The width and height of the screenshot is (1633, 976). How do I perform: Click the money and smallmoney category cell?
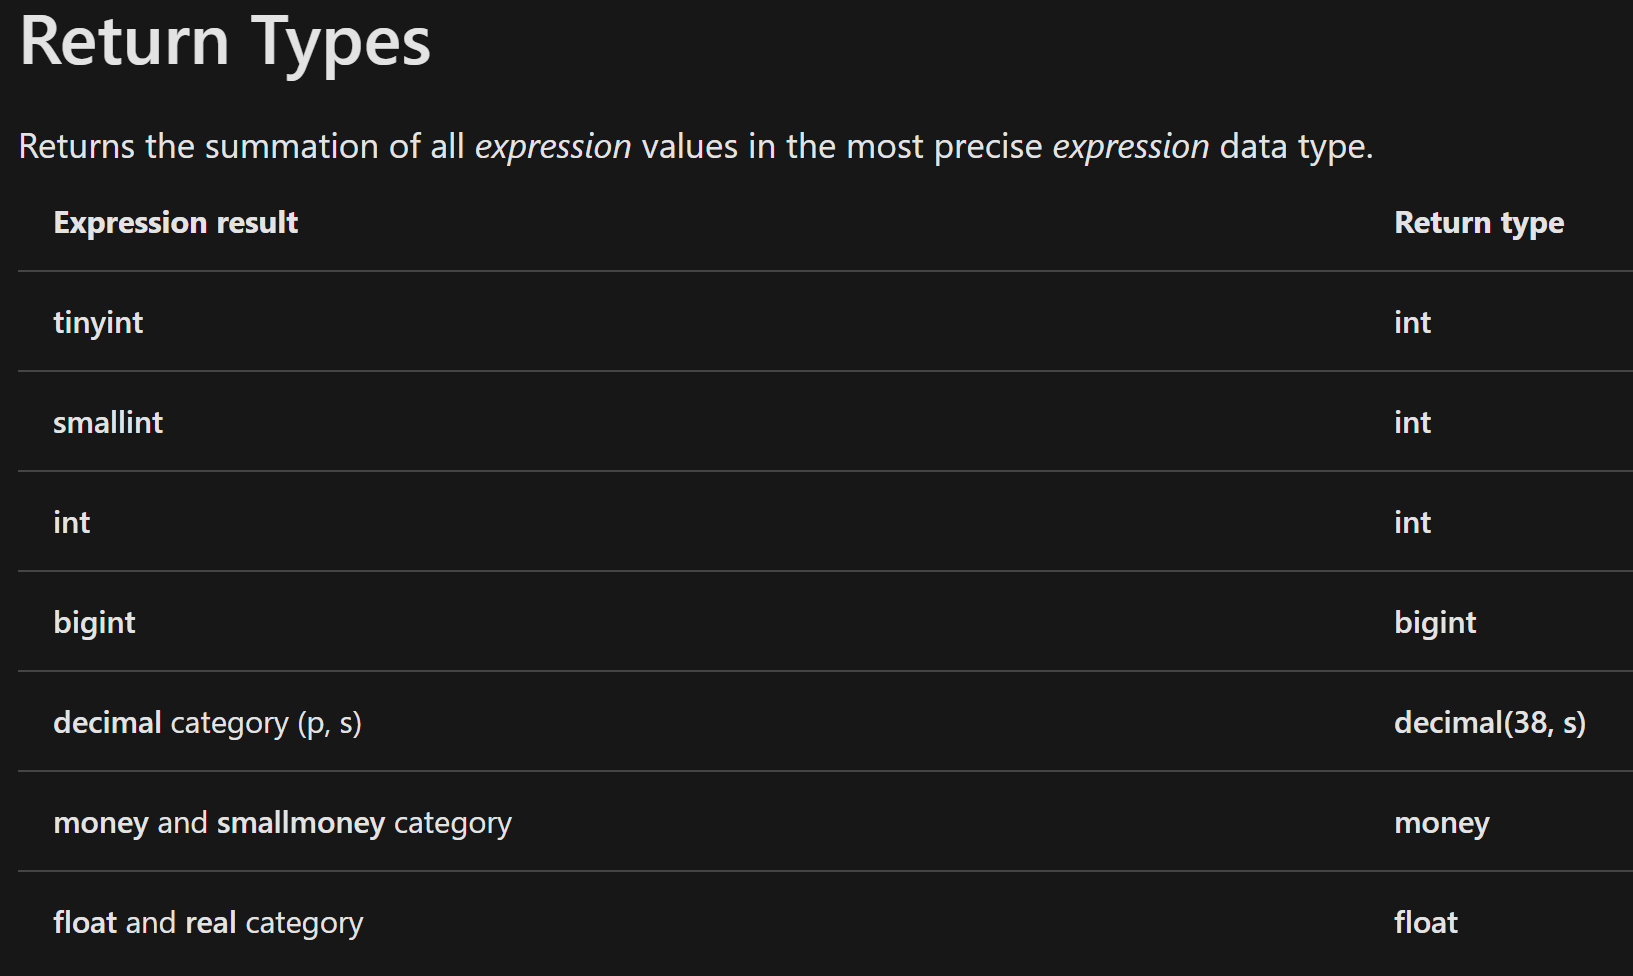pyautogui.click(x=282, y=823)
